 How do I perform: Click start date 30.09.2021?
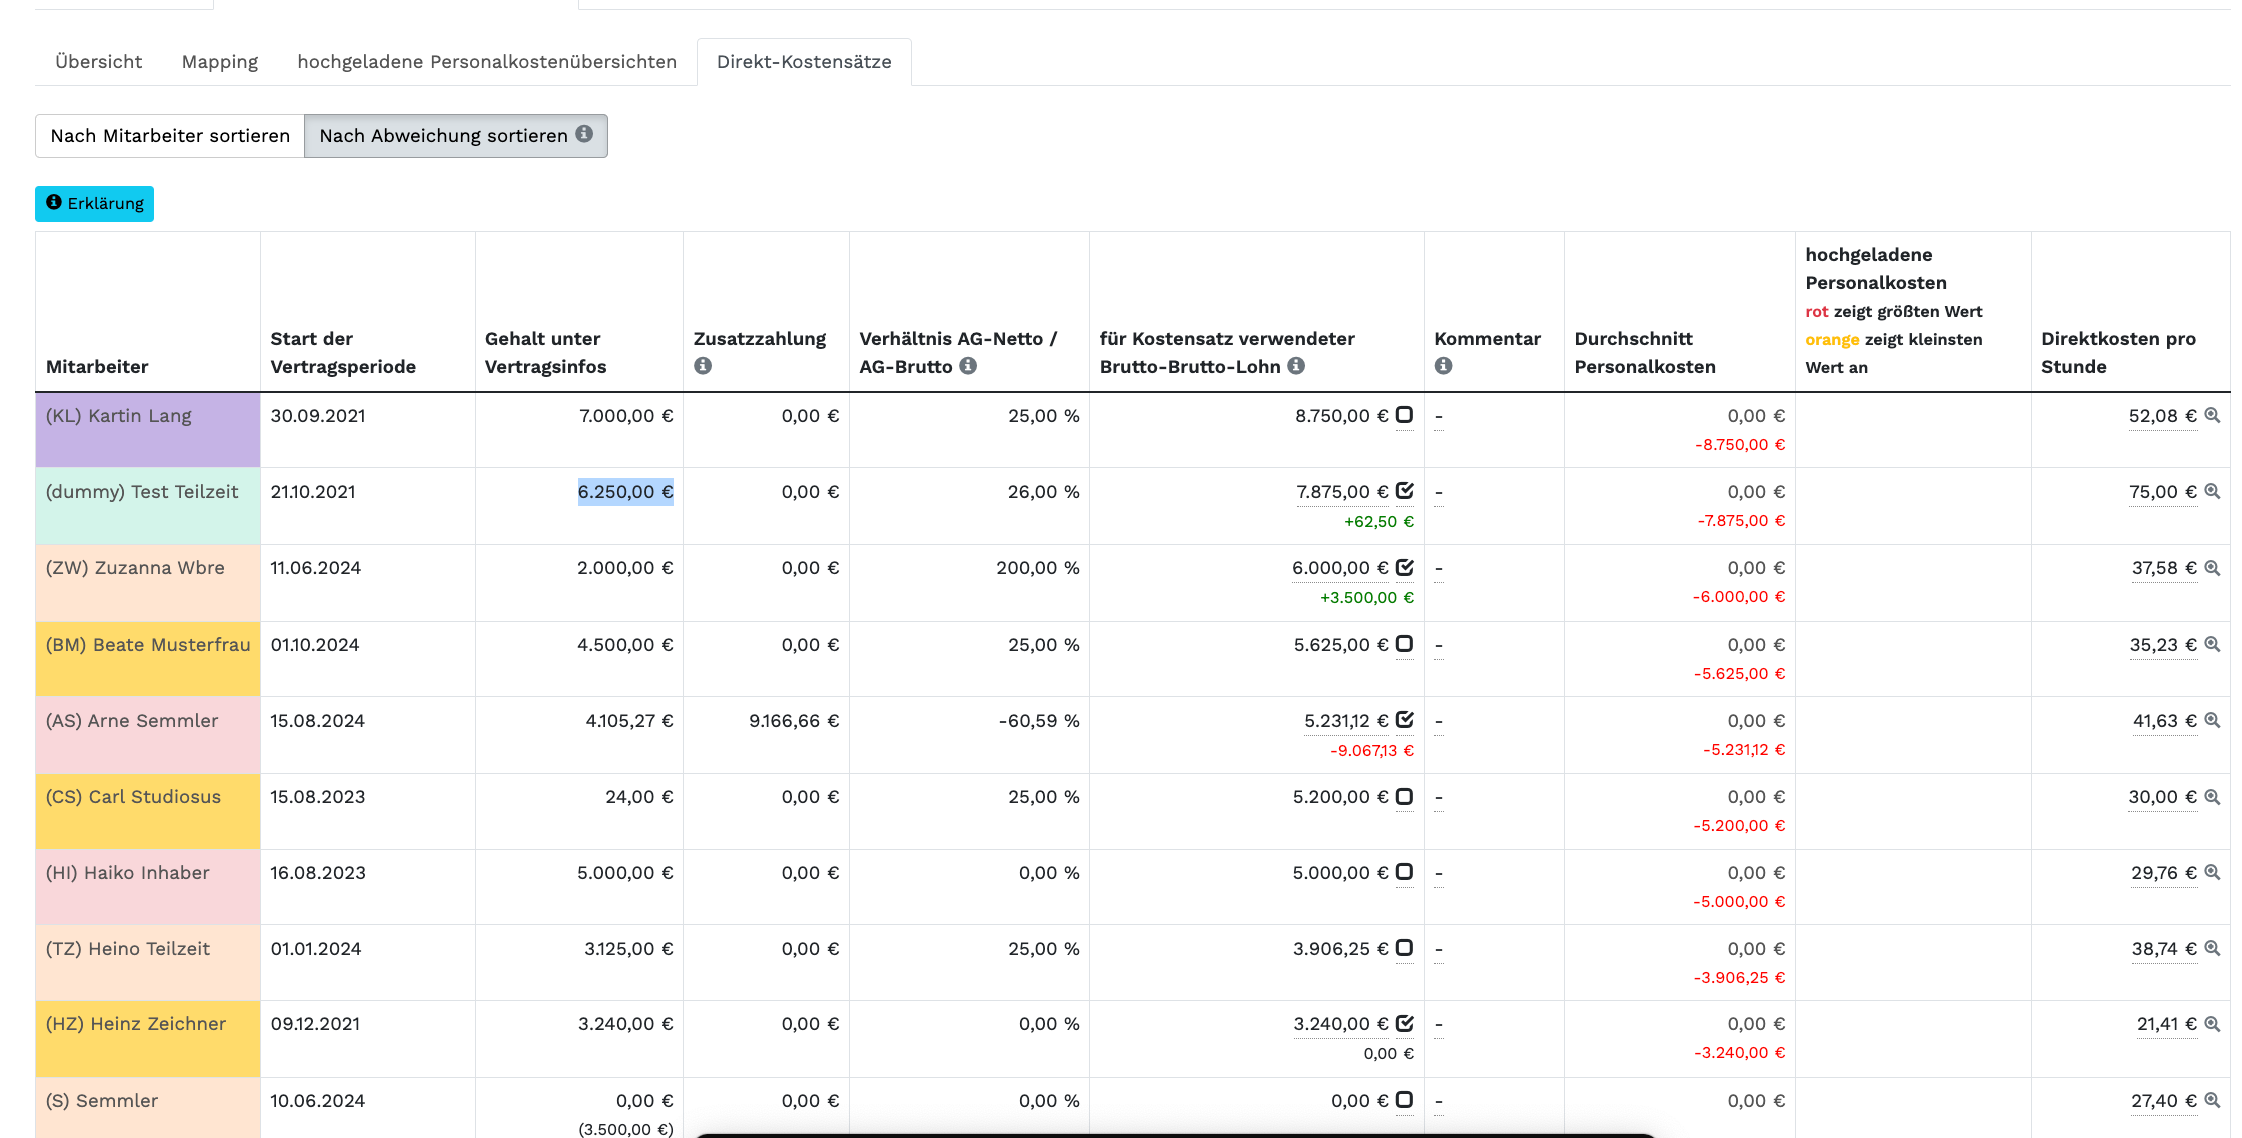point(318,416)
